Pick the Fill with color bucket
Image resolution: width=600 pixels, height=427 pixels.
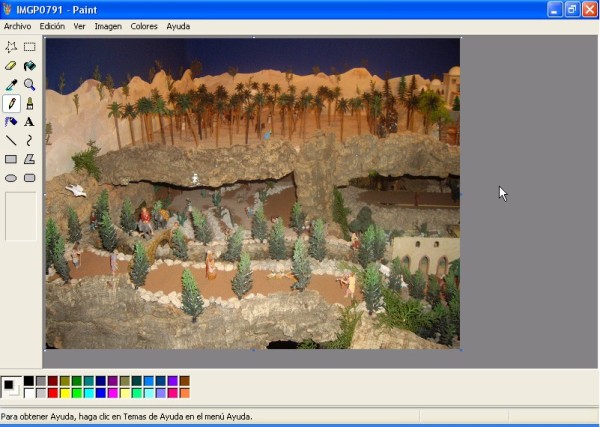pyautogui.click(x=30, y=66)
